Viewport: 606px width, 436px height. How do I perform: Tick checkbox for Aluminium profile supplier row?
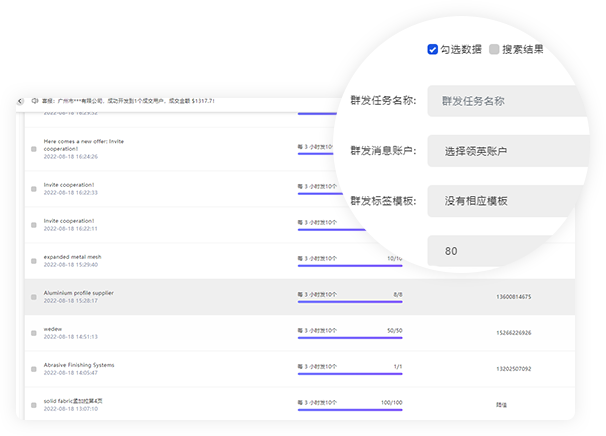point(33,297)
